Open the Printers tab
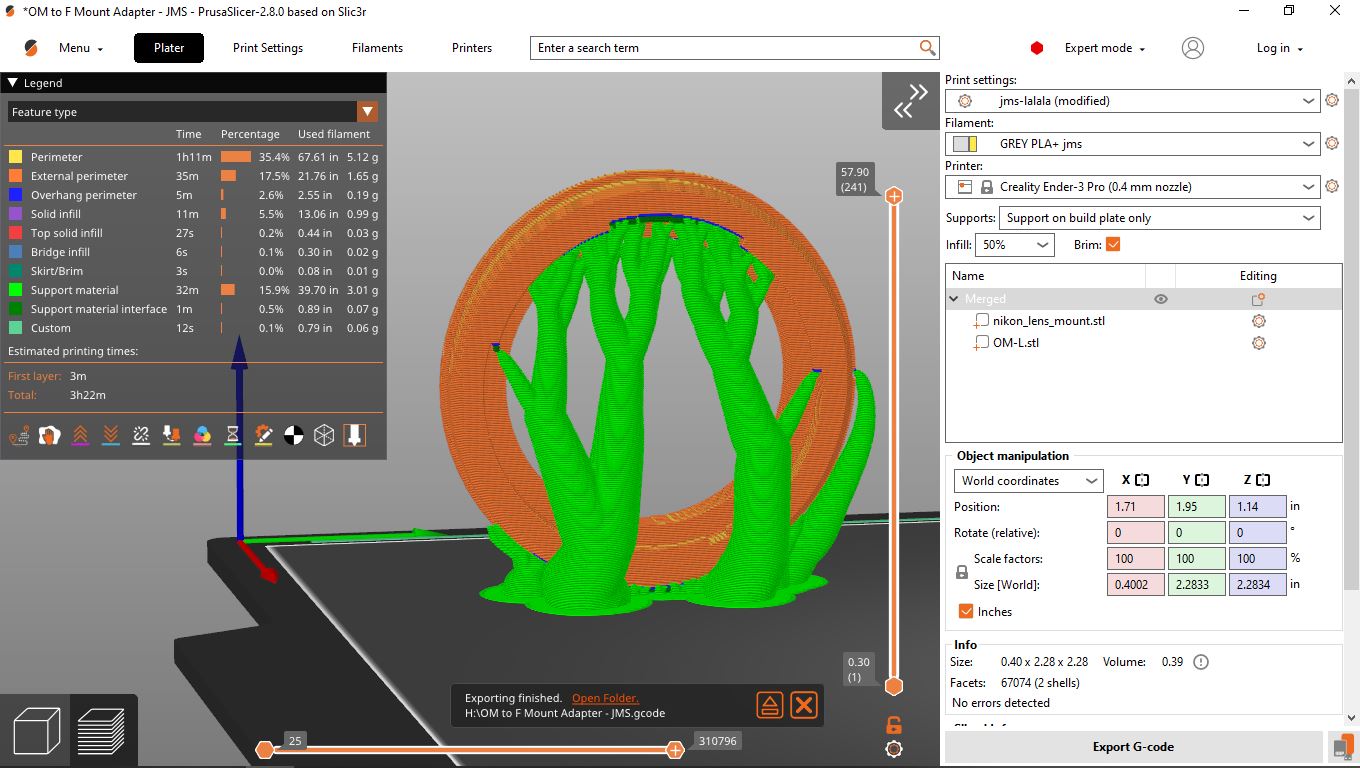This screenshot has width=1360, height=768. (472, 48)
